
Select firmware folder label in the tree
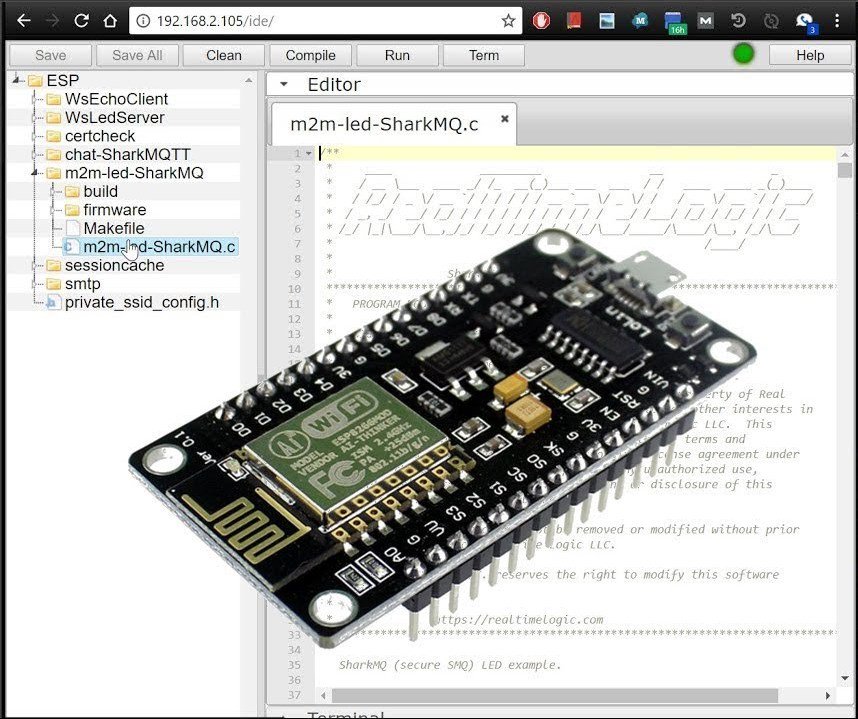click(x=114, y=210)
